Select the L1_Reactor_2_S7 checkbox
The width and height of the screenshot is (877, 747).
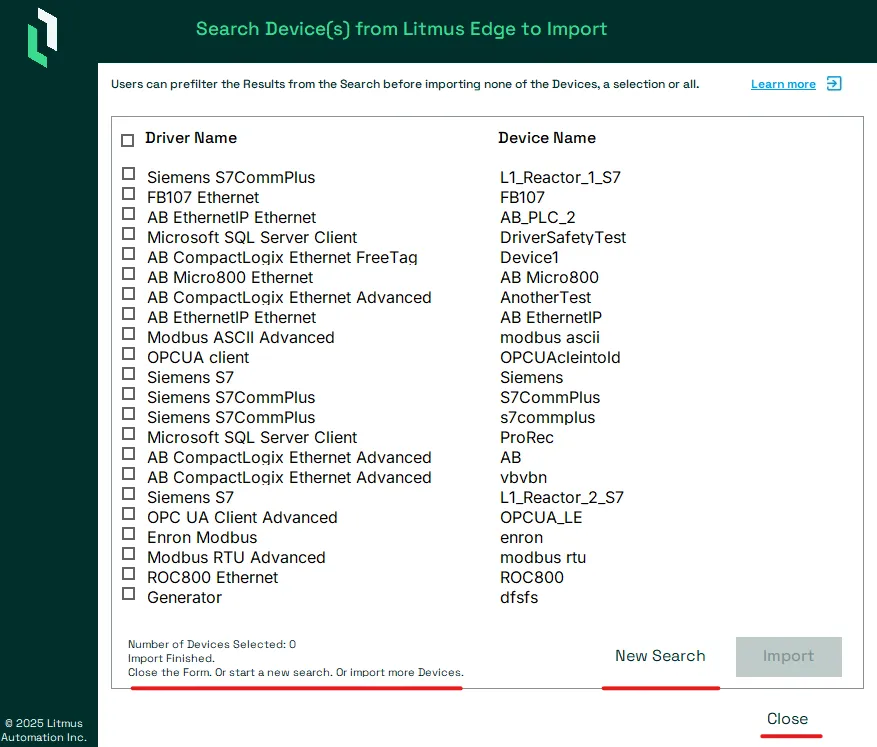(129, 494)
